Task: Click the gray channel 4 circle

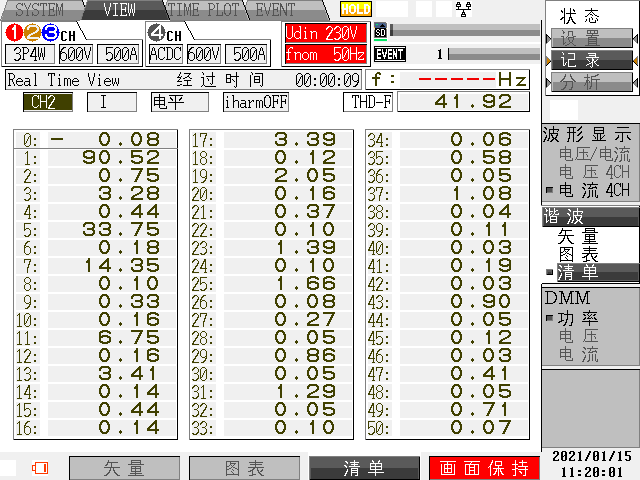Action: [156, 33]
